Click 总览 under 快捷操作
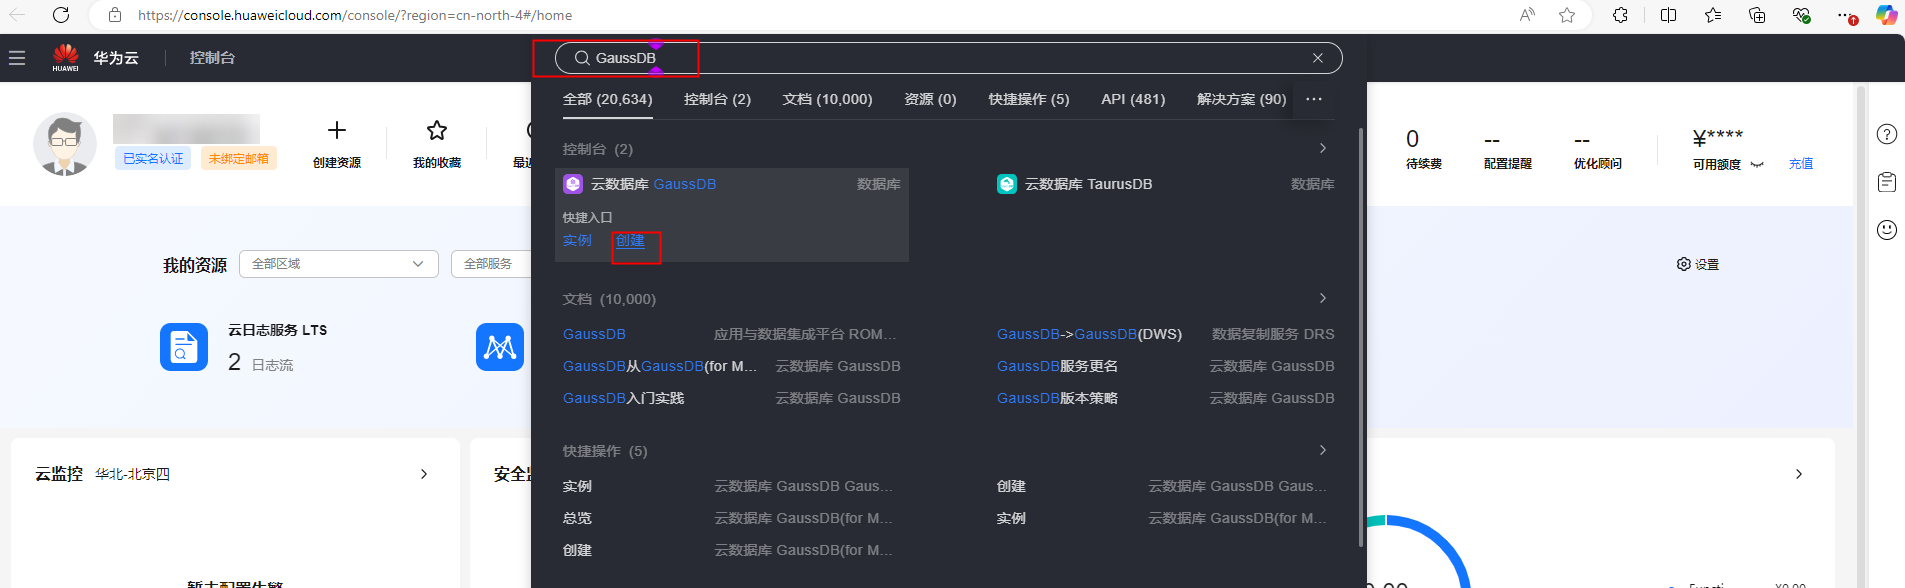This screenshot has height=588, width=1905. pyautogui.click(x=577, y=518)
